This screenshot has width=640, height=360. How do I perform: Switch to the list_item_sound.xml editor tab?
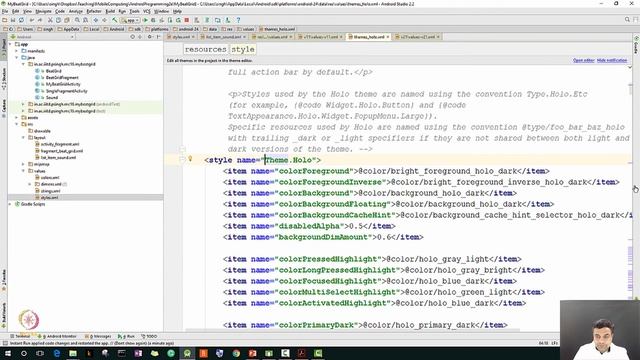tap(223, 37)
